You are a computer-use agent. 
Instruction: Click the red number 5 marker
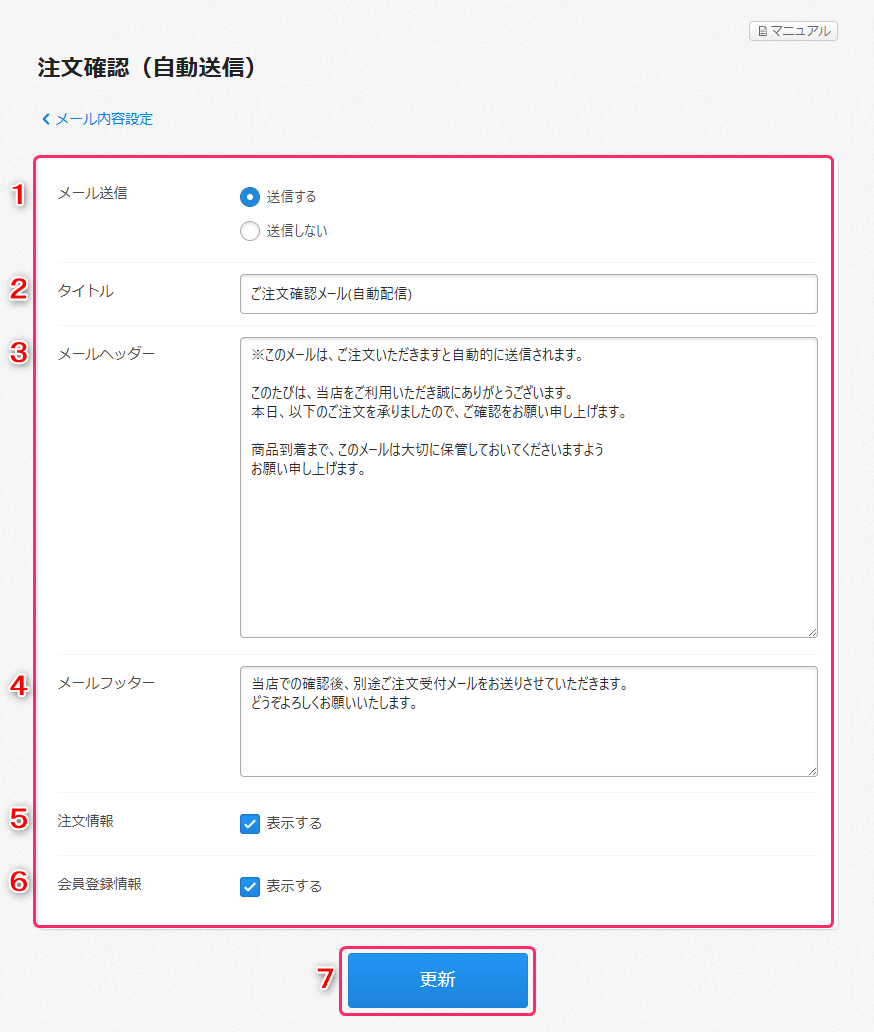click(x=18, y=818)
